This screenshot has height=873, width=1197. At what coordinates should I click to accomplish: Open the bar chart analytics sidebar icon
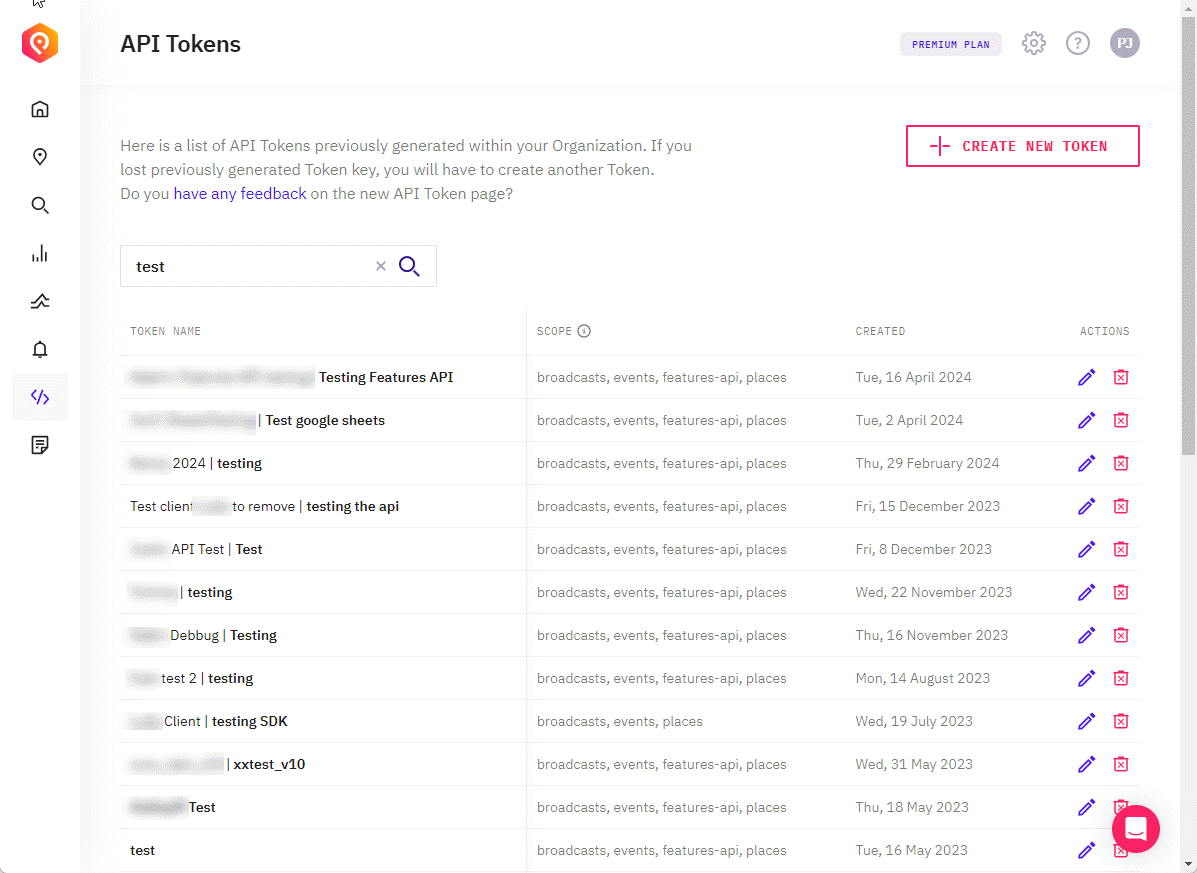click(x=40, y=253)
